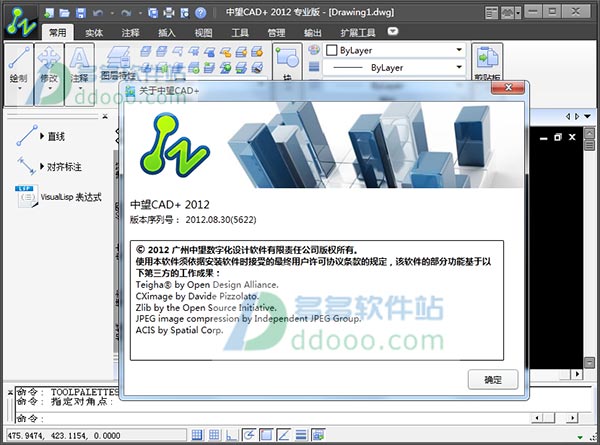Switch to the 常用 ribbon tab
The width and height of the screenshot is (600, 445).
57,33
